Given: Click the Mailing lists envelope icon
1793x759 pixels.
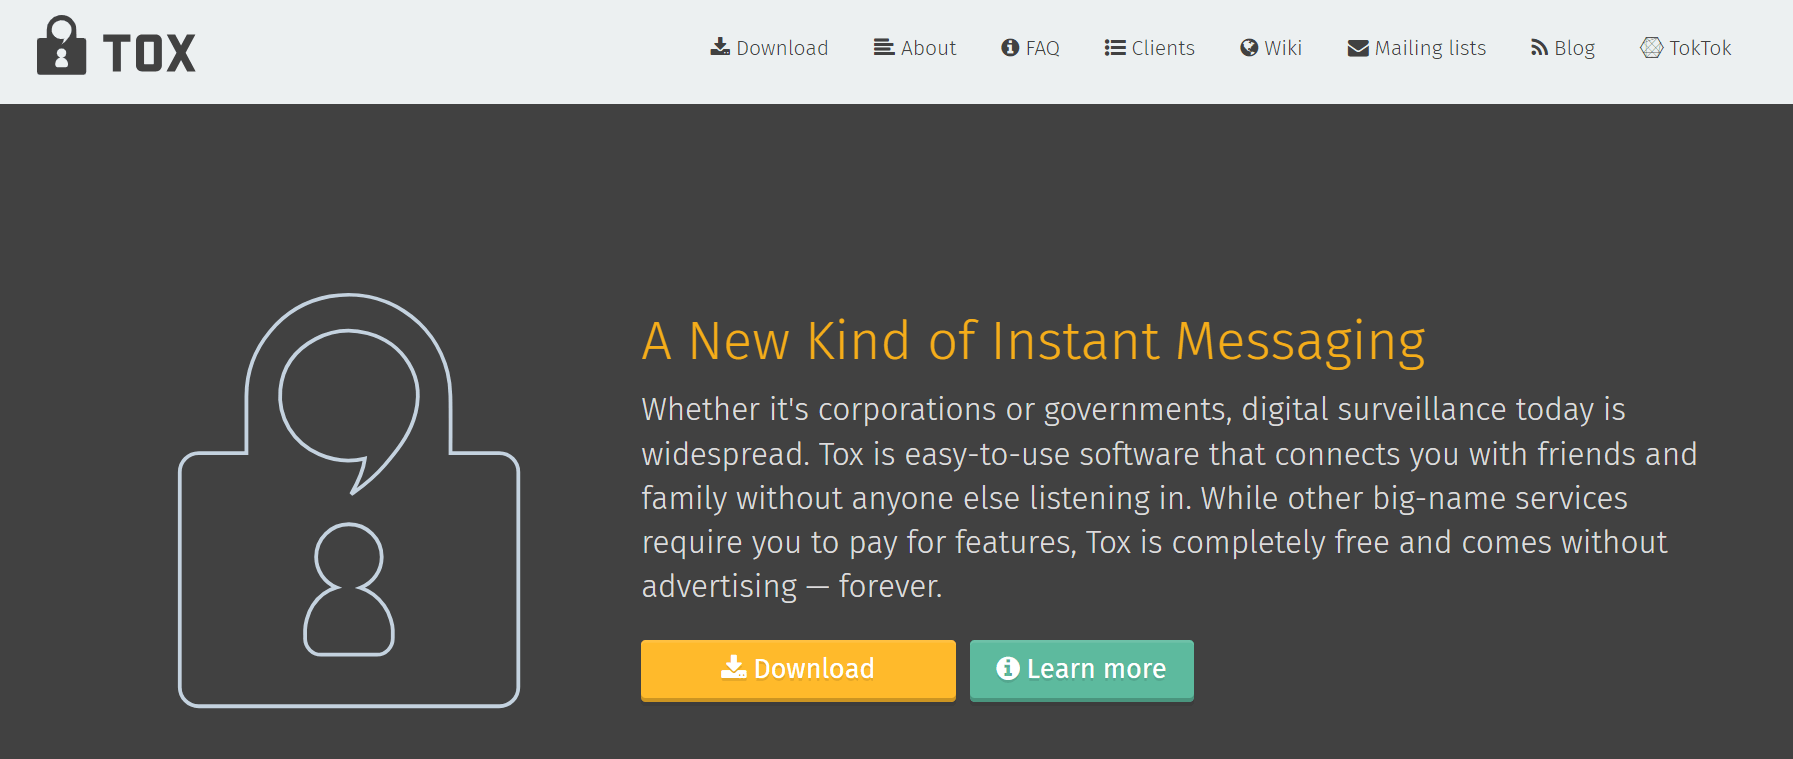Looking at the screenshot, I should point(1358,48).
